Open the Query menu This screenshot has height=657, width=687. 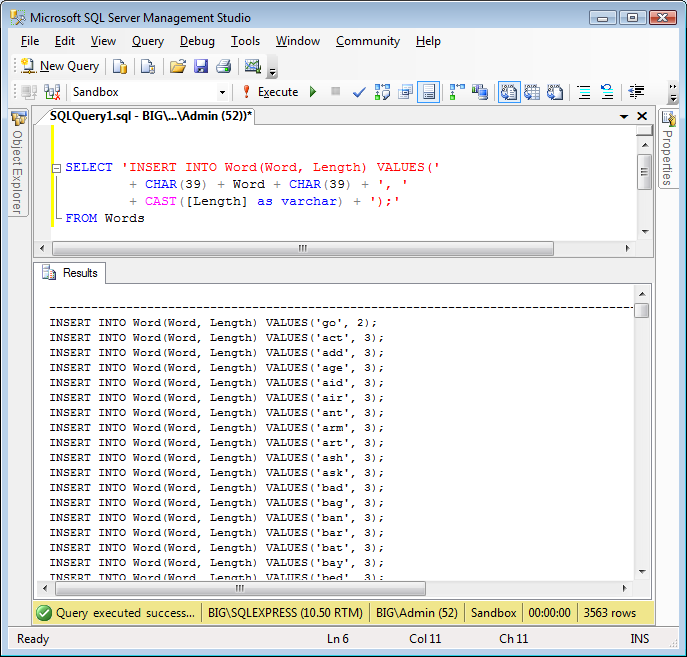148,41
